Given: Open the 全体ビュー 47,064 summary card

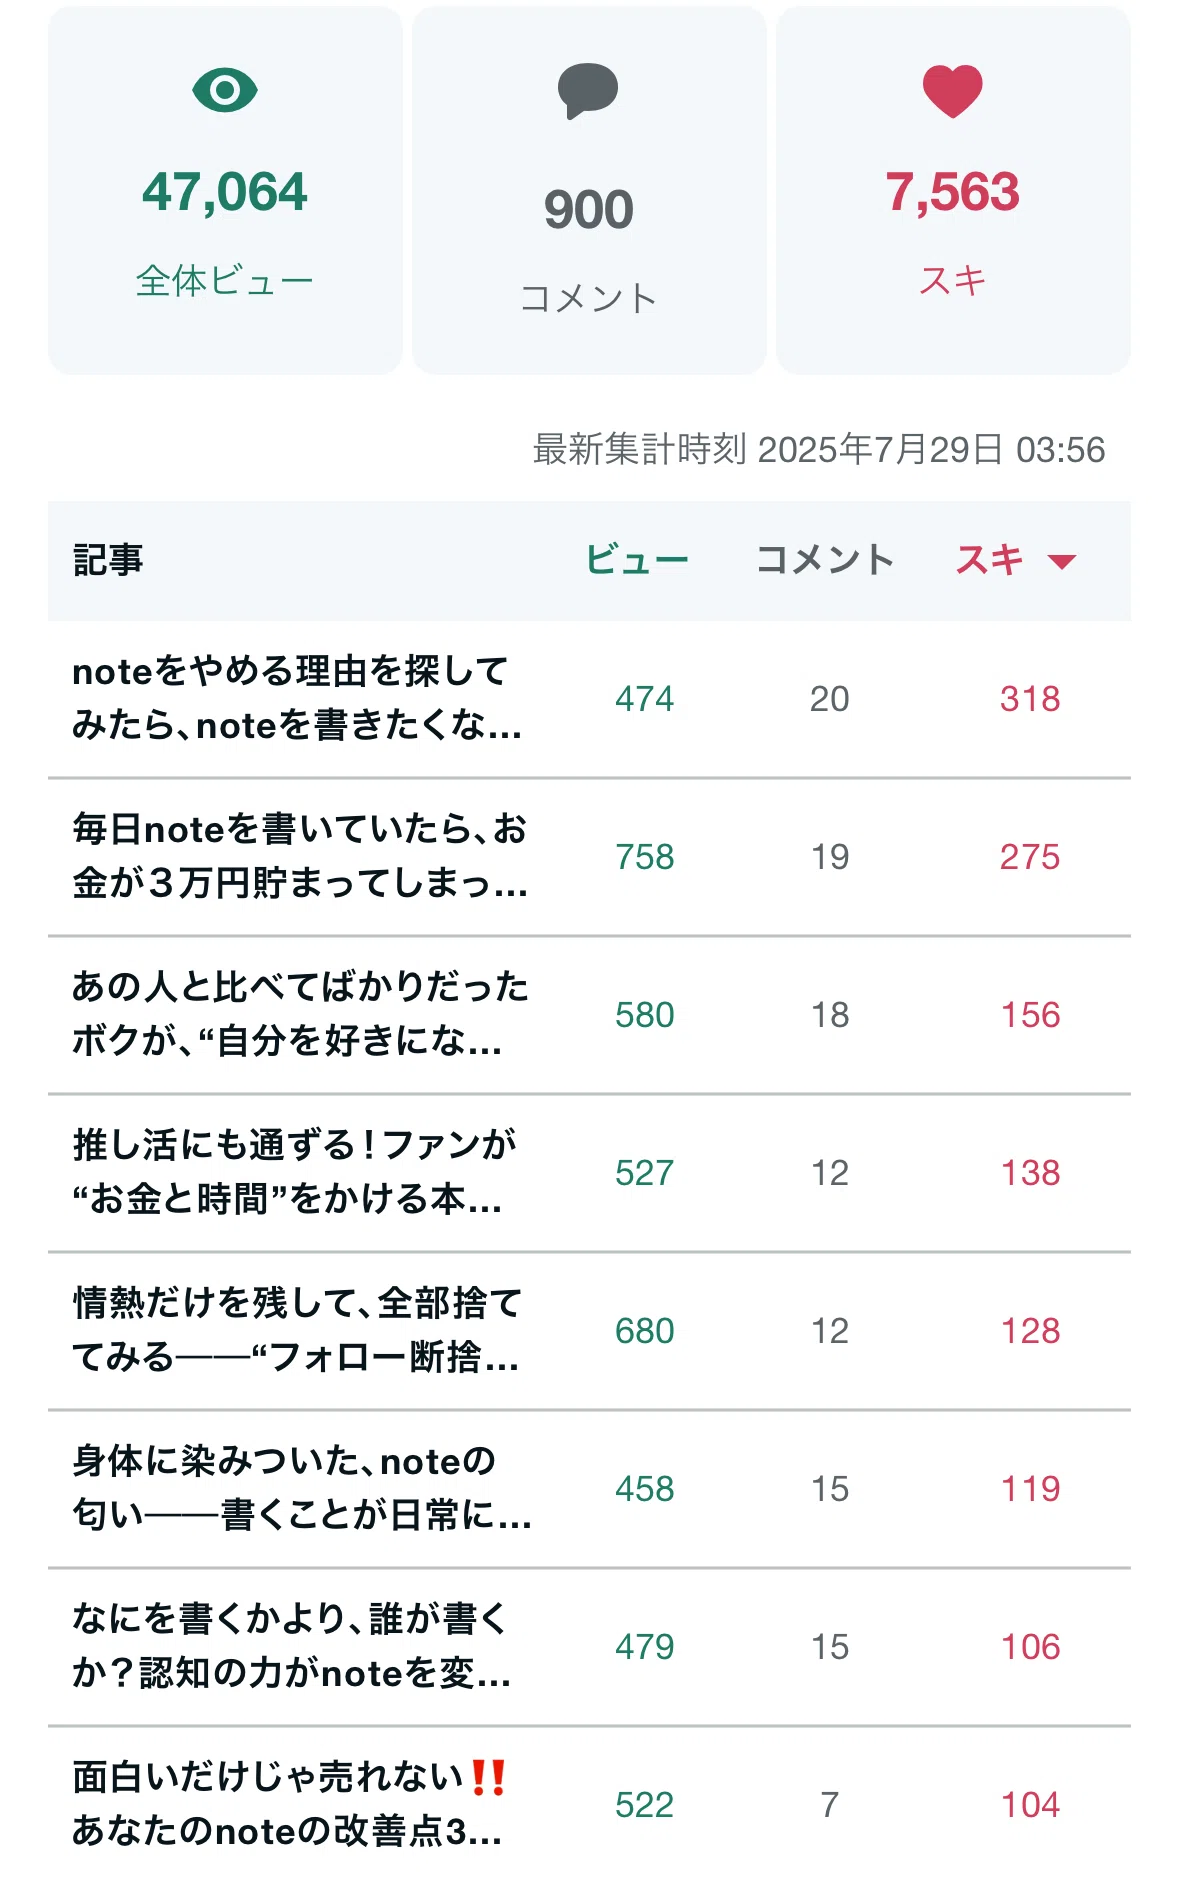Looking at the screenshot, I should pos(225,190).
